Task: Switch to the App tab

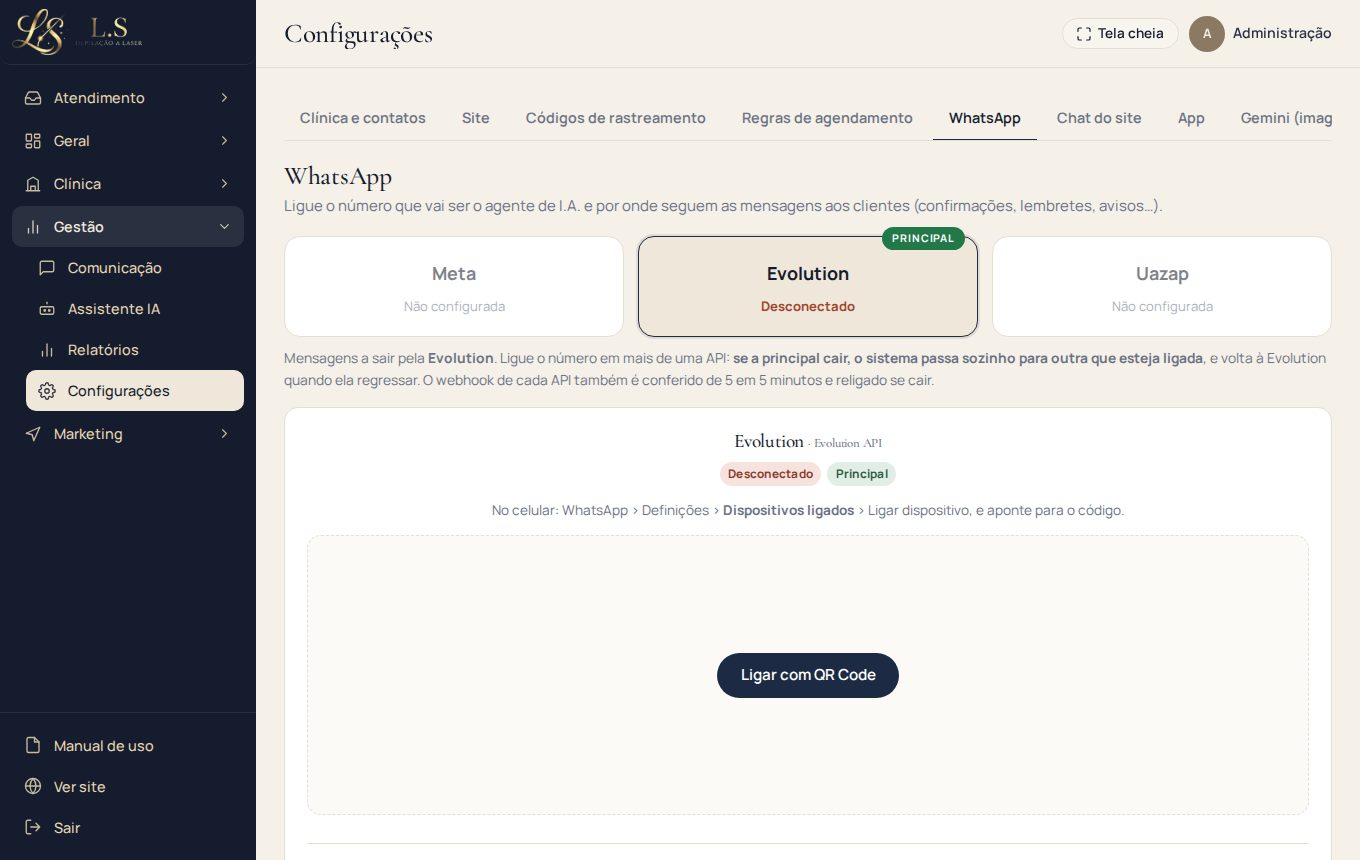Action: (x=1191, y=118)
